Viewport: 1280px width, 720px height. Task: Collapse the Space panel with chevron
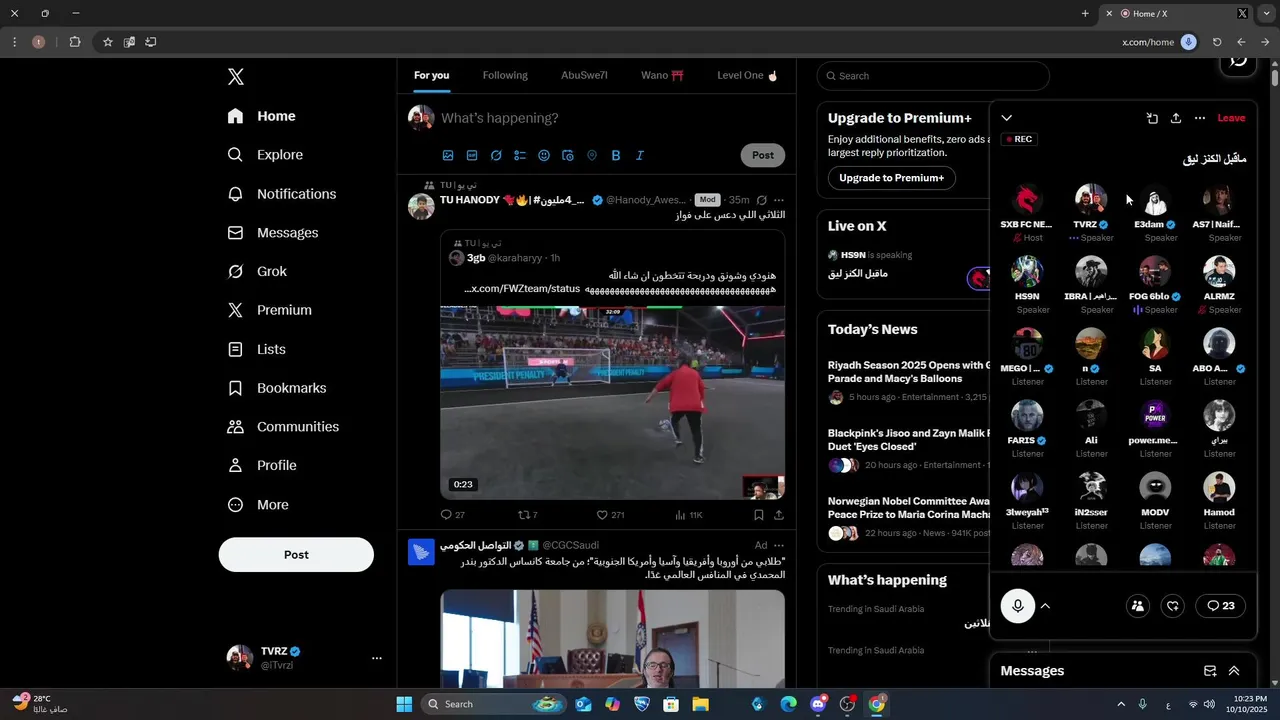1007,118
